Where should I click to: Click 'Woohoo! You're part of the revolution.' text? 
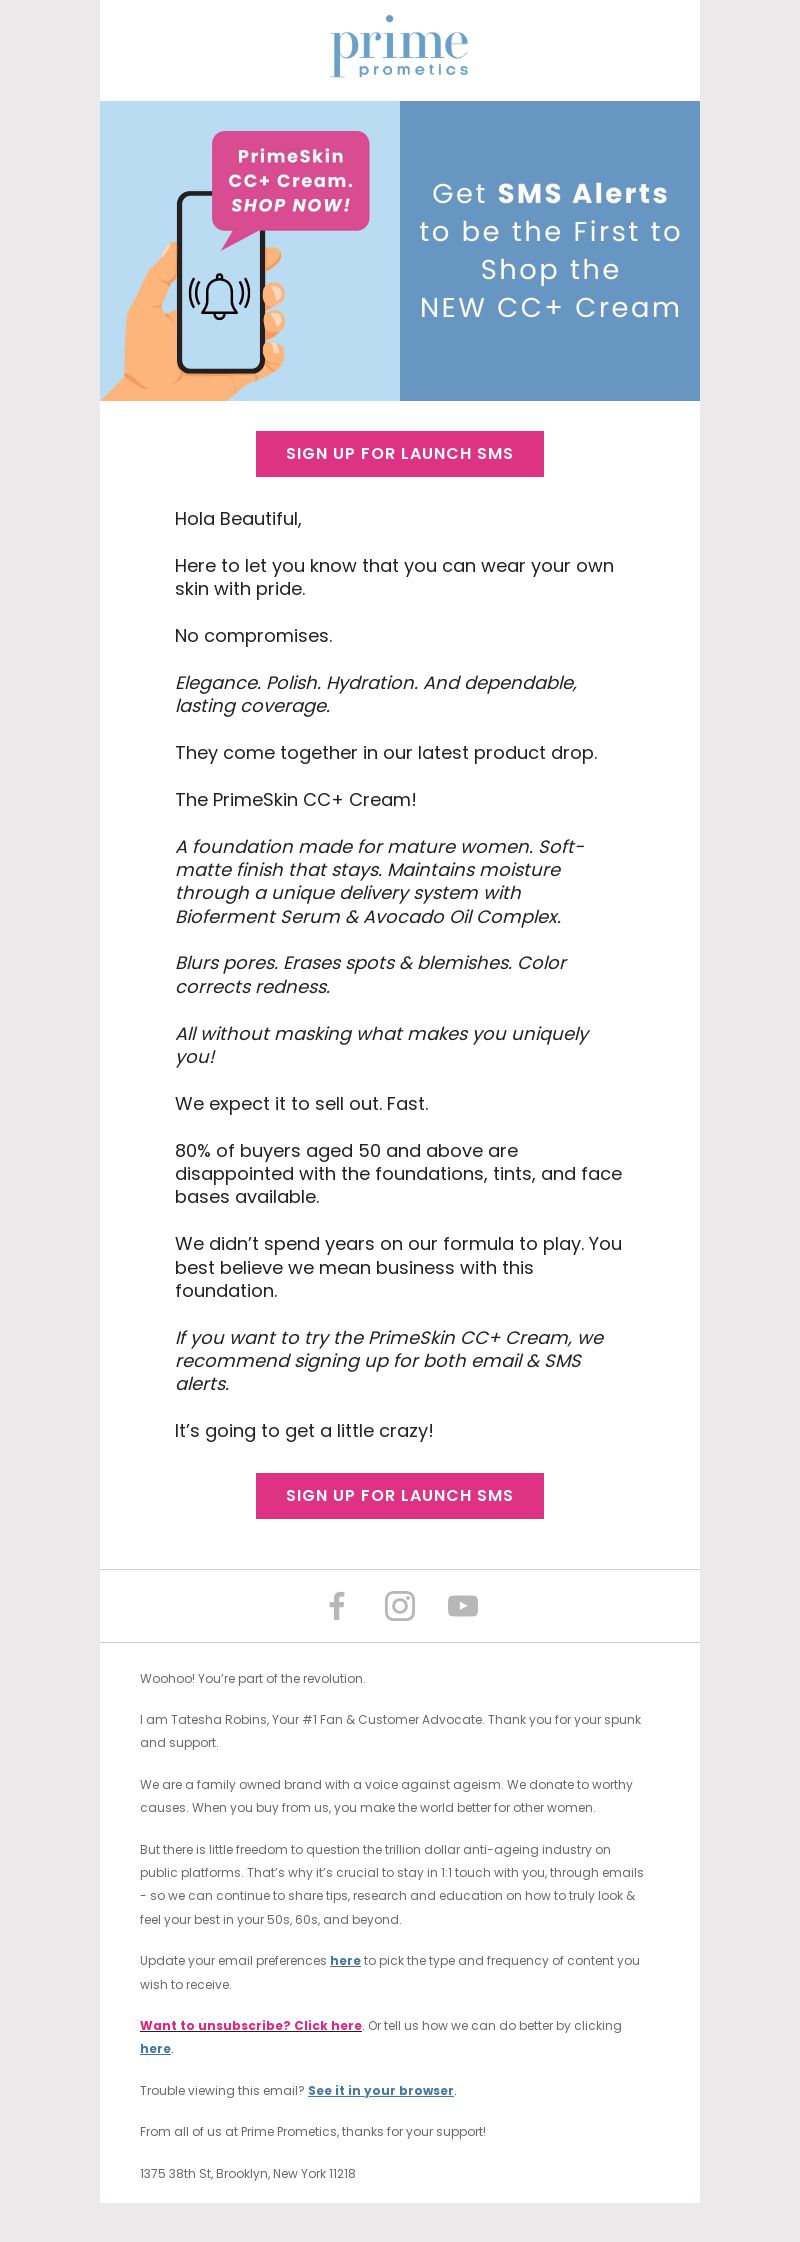(x=253, y=1679)
